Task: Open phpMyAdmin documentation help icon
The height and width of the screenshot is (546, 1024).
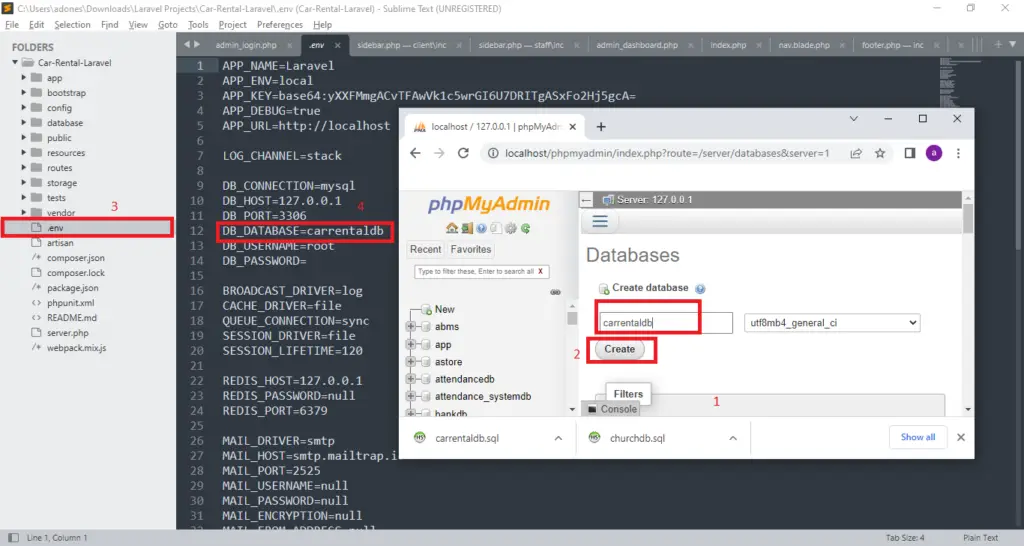Action: (481, 228)
